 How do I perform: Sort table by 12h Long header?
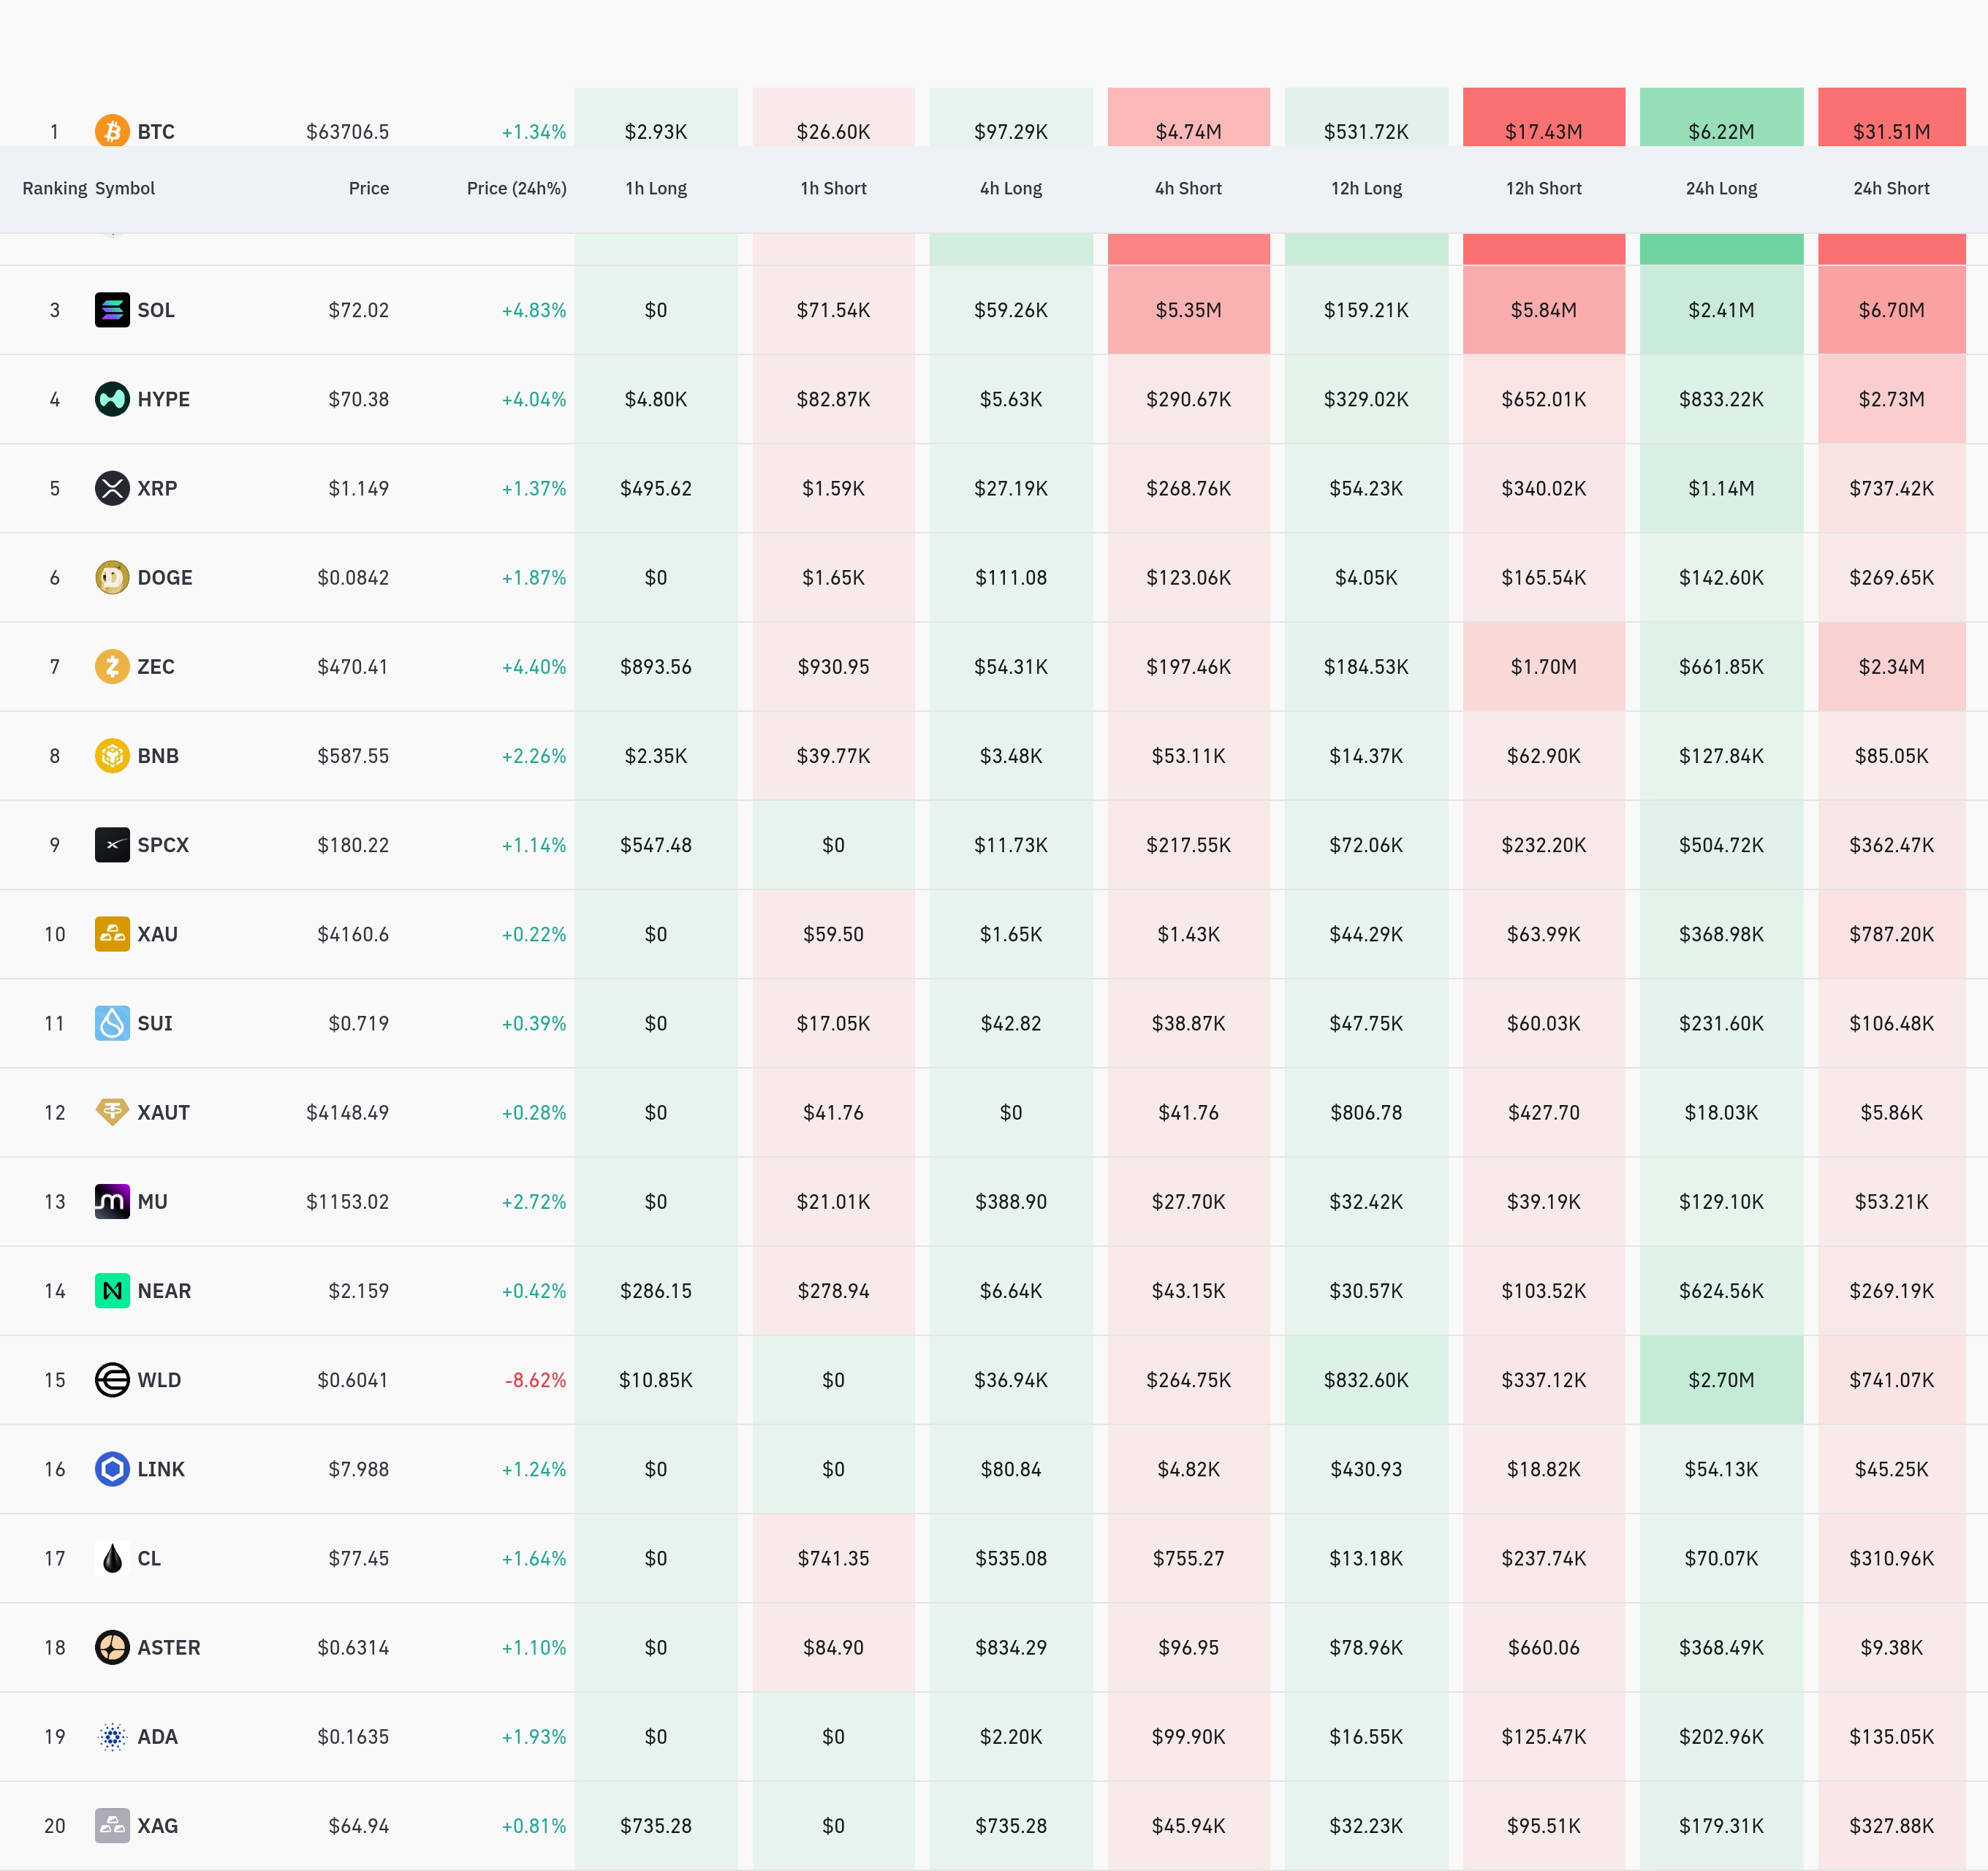click(1366, 188)
